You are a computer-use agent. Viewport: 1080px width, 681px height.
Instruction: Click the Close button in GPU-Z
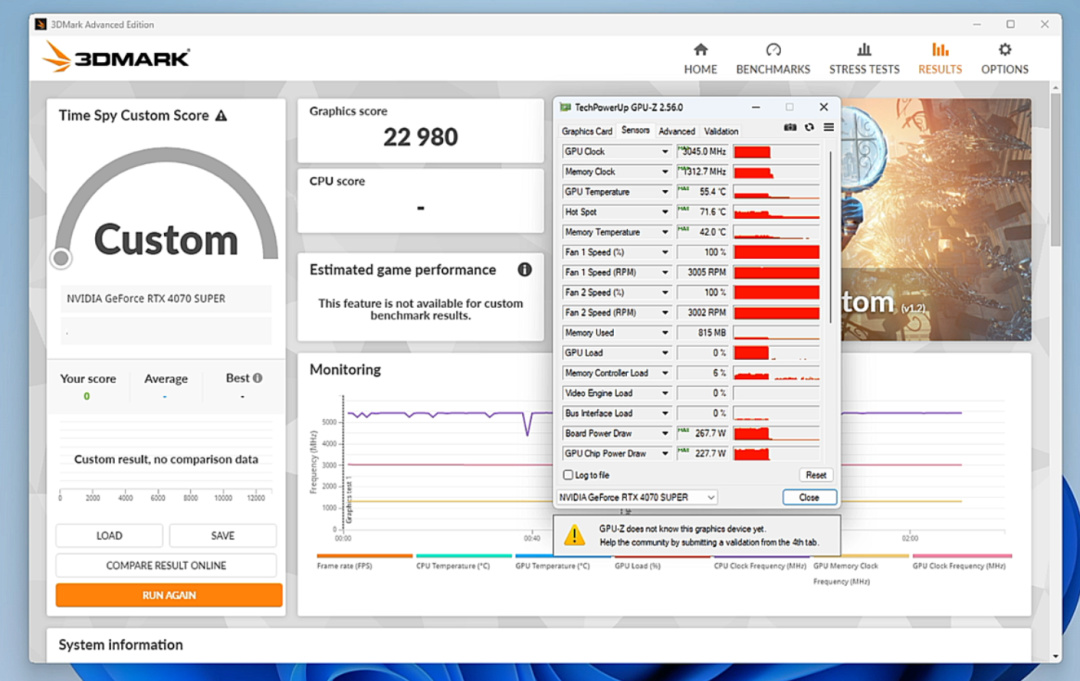tap(809, 497)
